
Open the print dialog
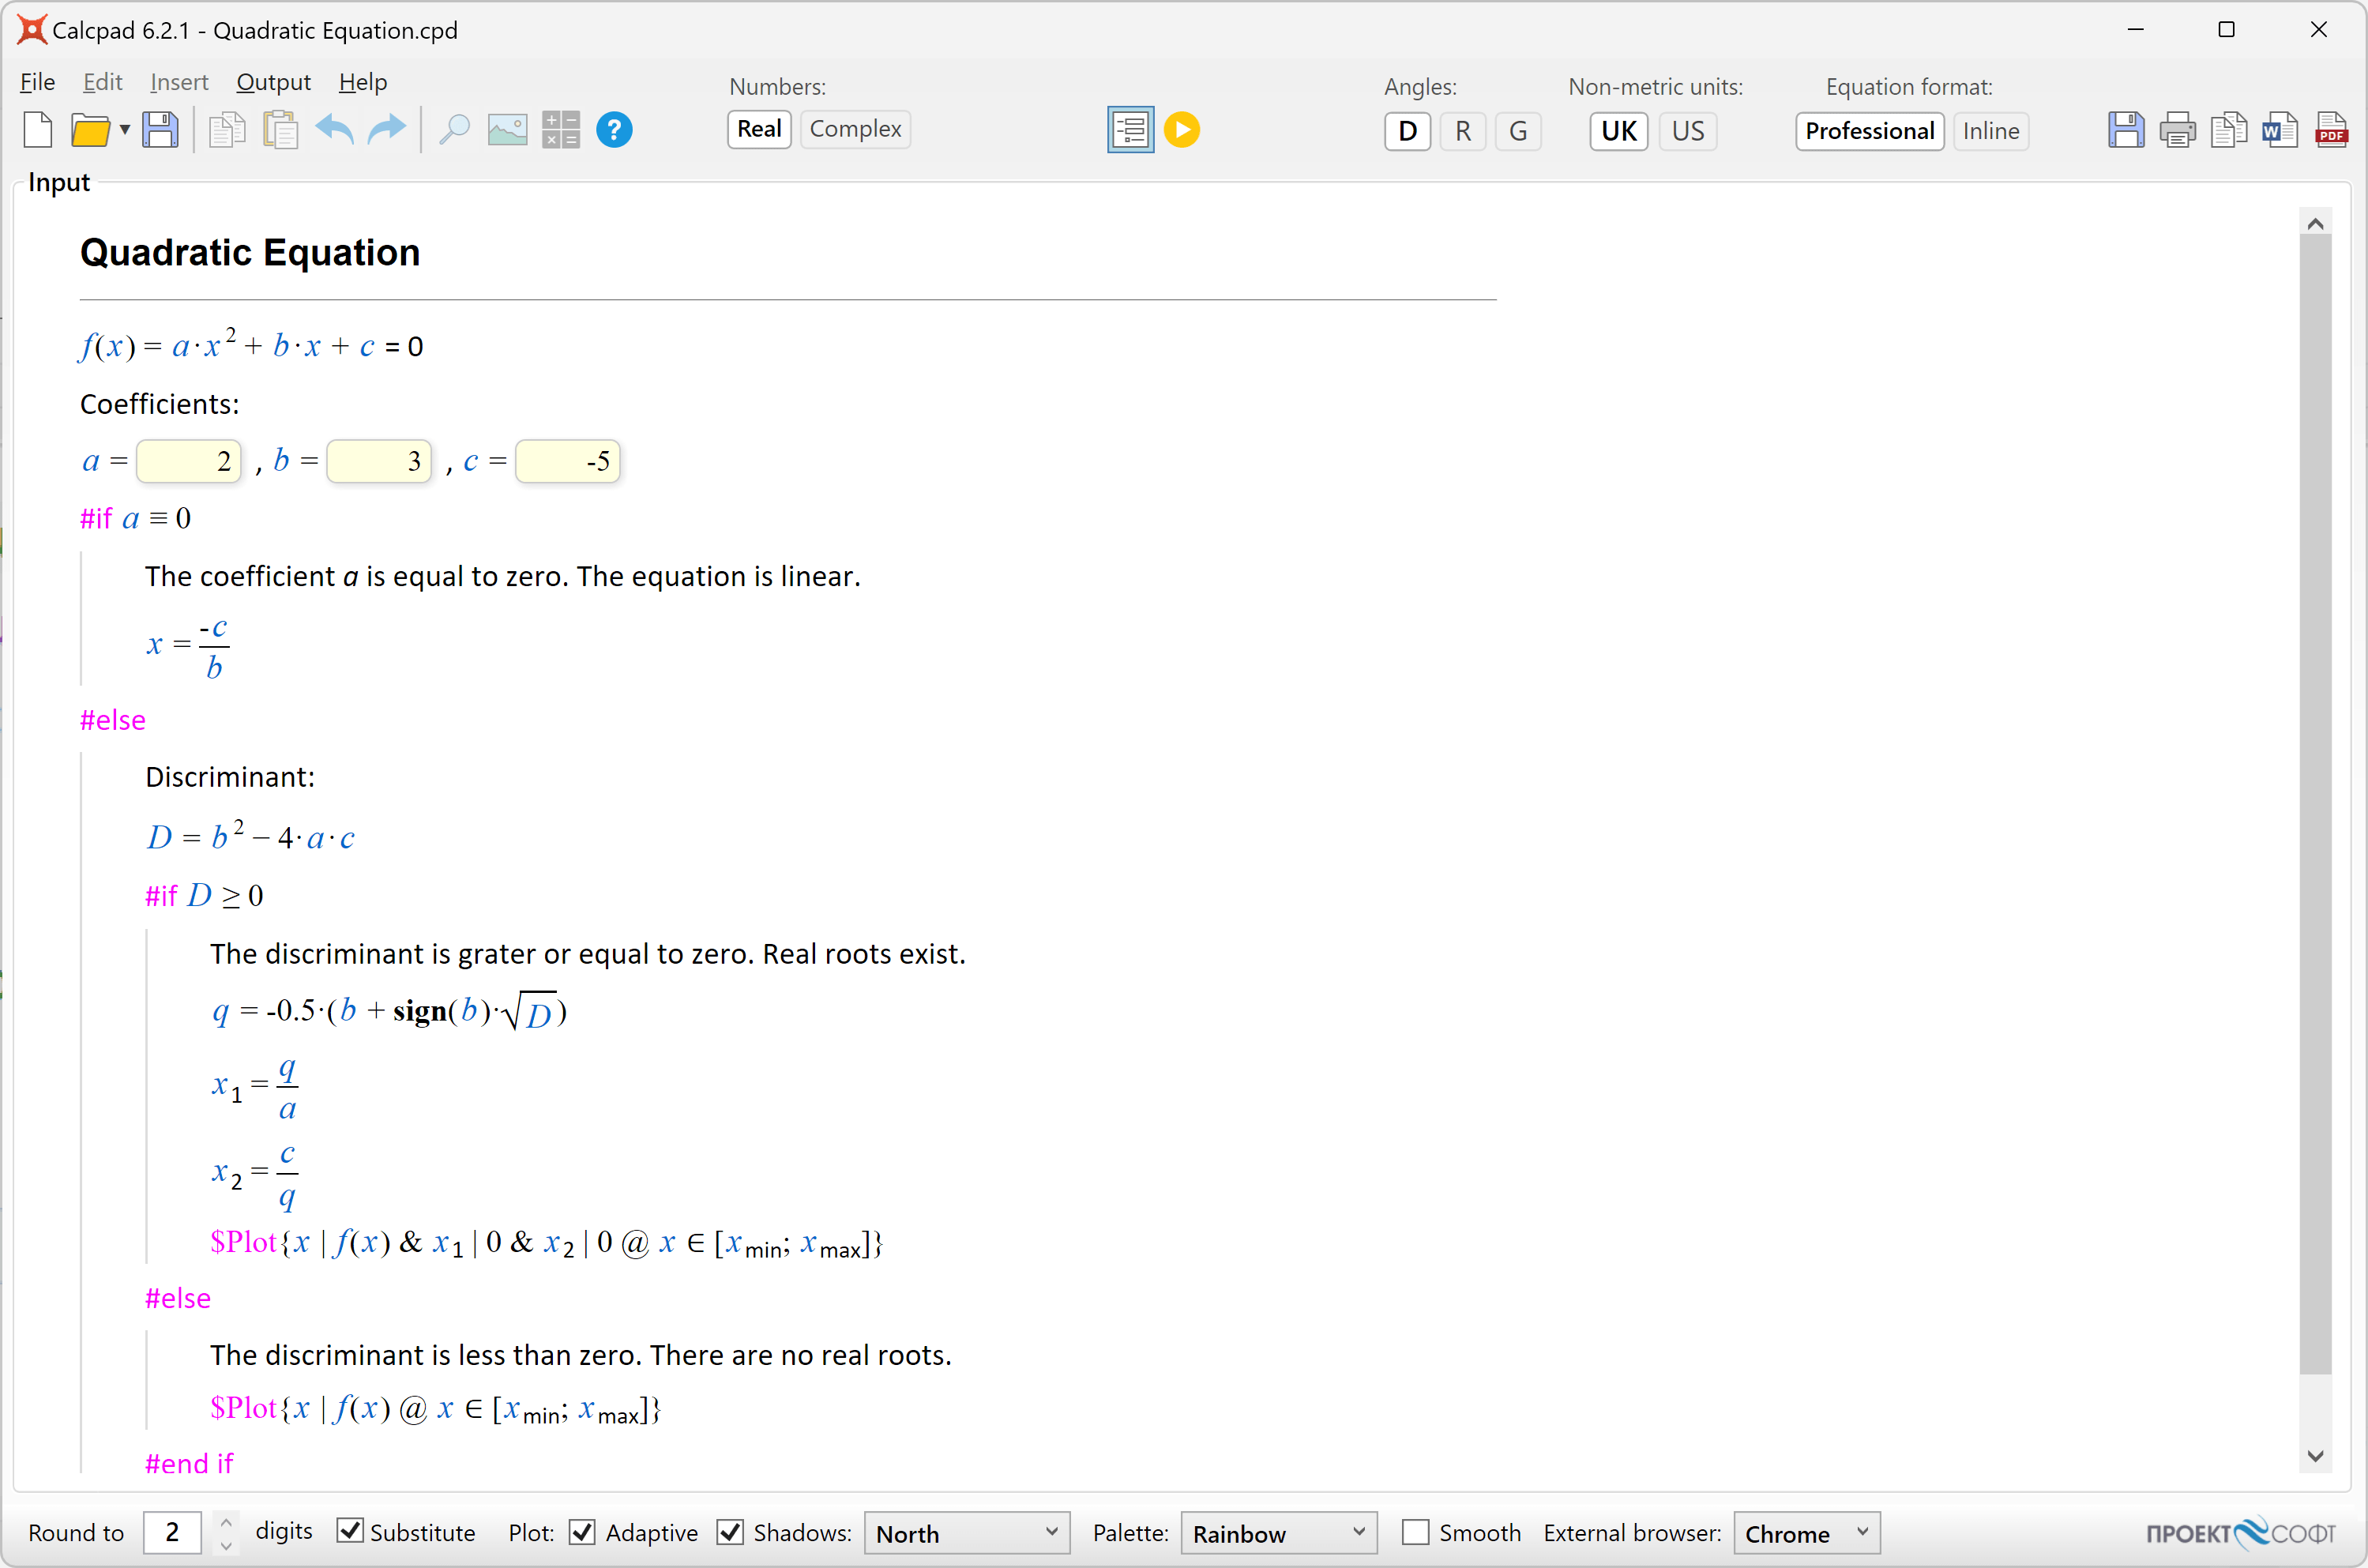2177,129
